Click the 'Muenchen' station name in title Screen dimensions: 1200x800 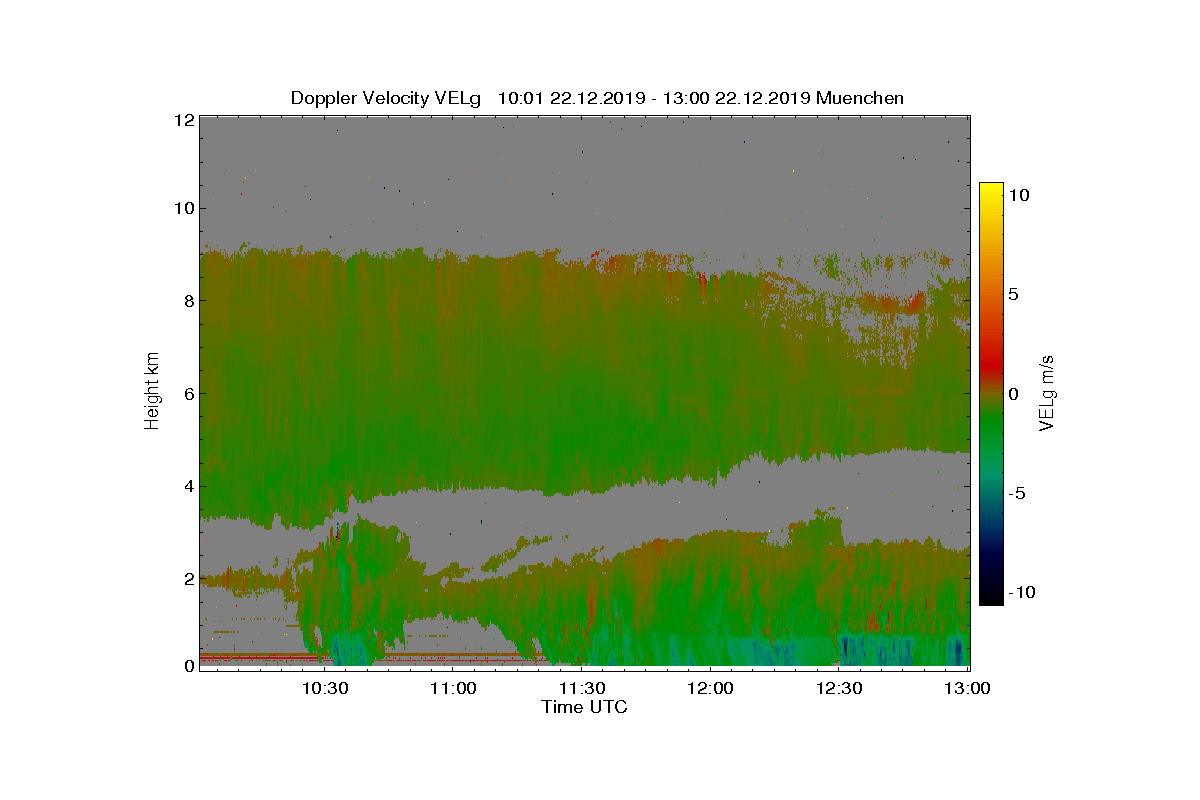click(860, 98)
